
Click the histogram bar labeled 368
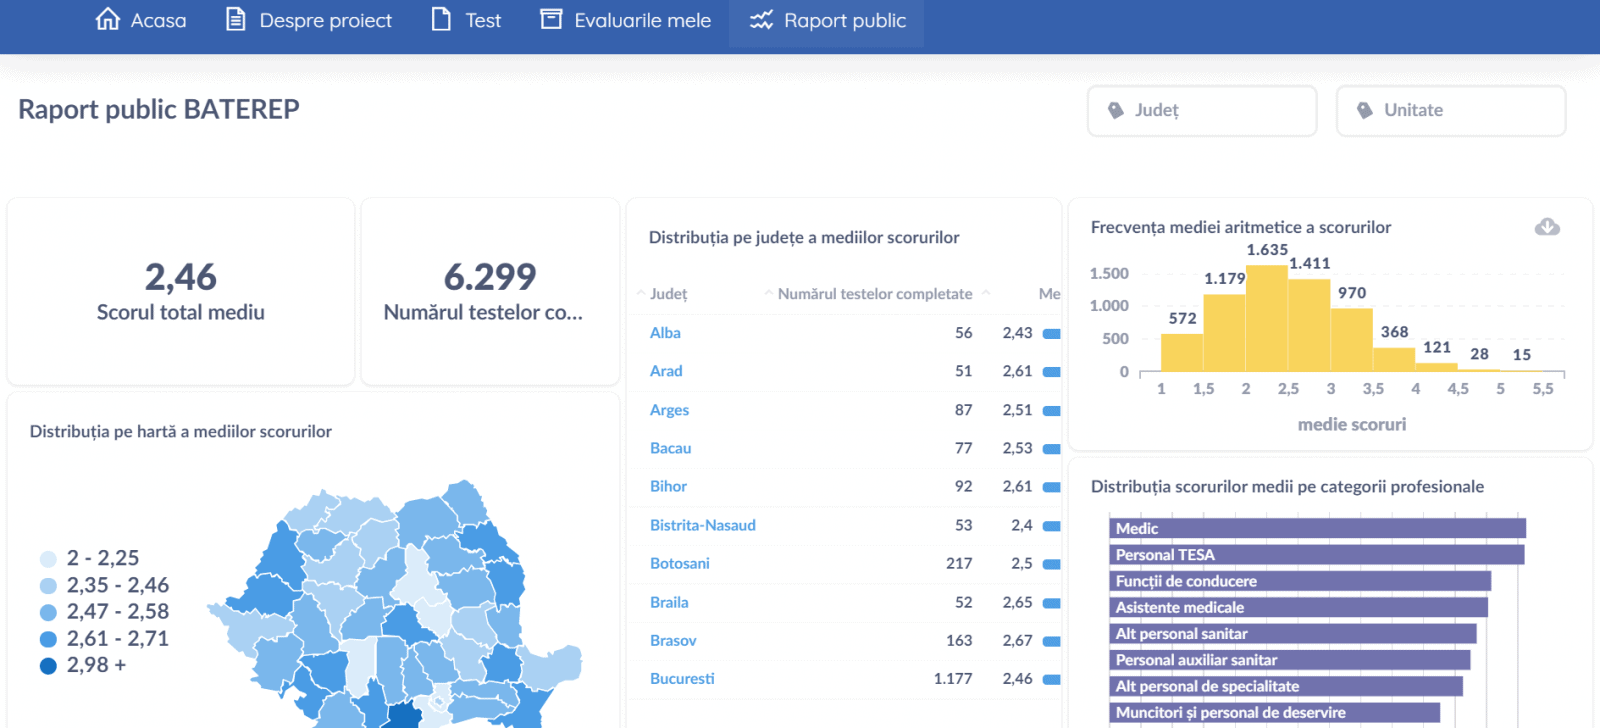(x=1394, y=359)
